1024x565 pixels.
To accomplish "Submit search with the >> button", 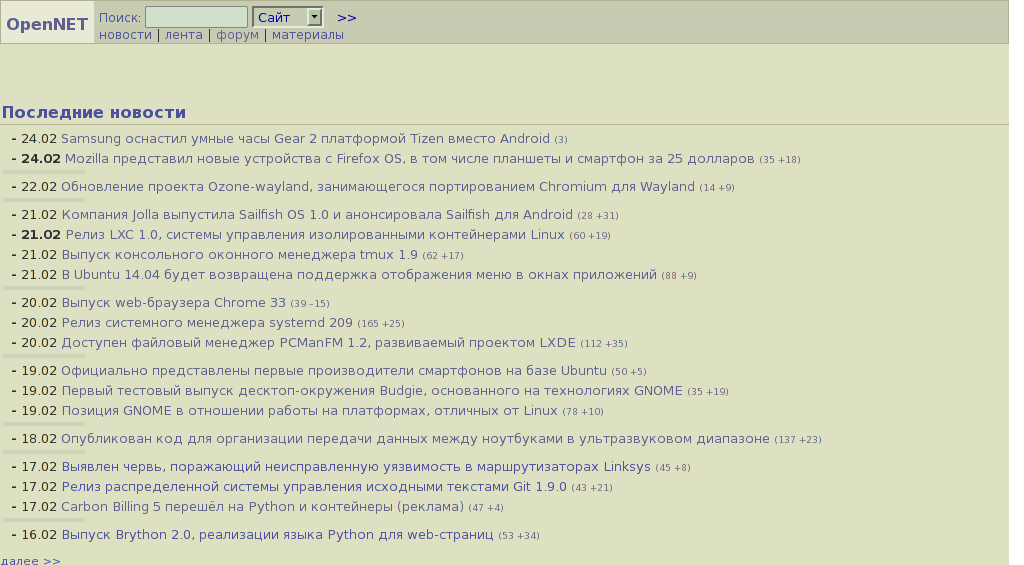I will pyautogui.click(x=347, y=18).
